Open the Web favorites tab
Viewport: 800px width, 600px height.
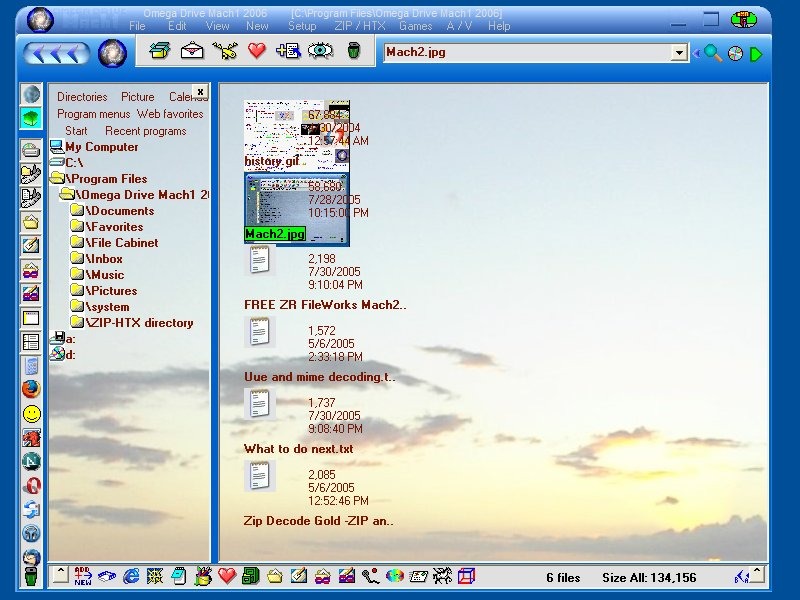click(x=170, y=114)
